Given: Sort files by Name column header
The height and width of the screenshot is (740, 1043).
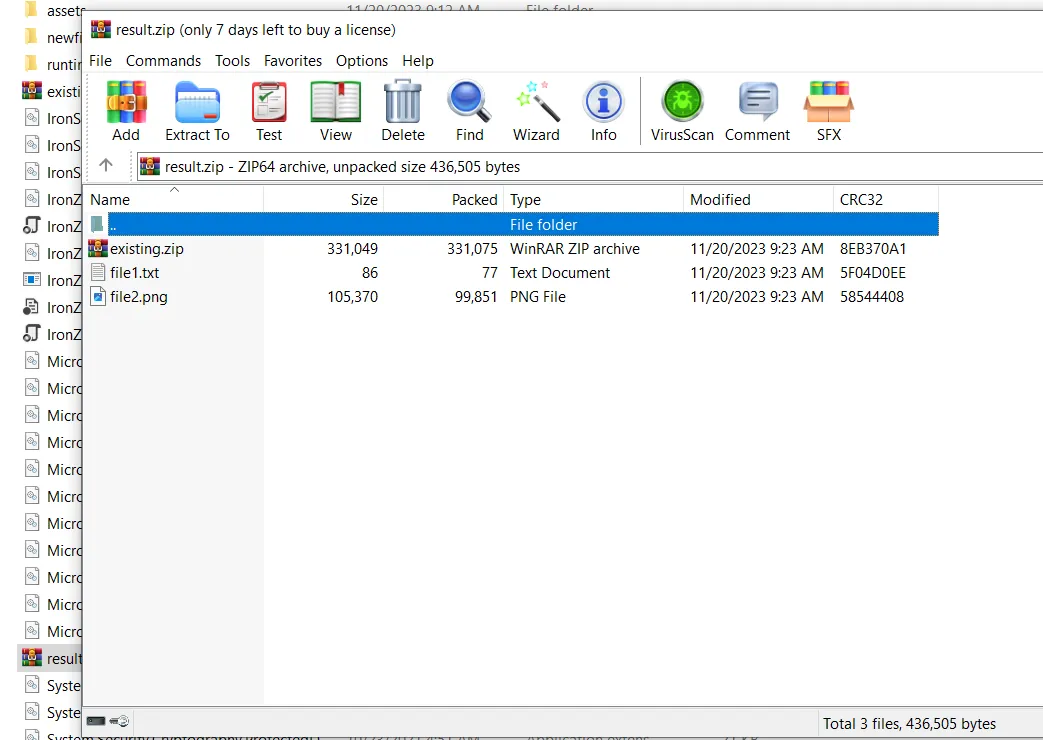Looking at the screenshot, I should coord(110,200).
